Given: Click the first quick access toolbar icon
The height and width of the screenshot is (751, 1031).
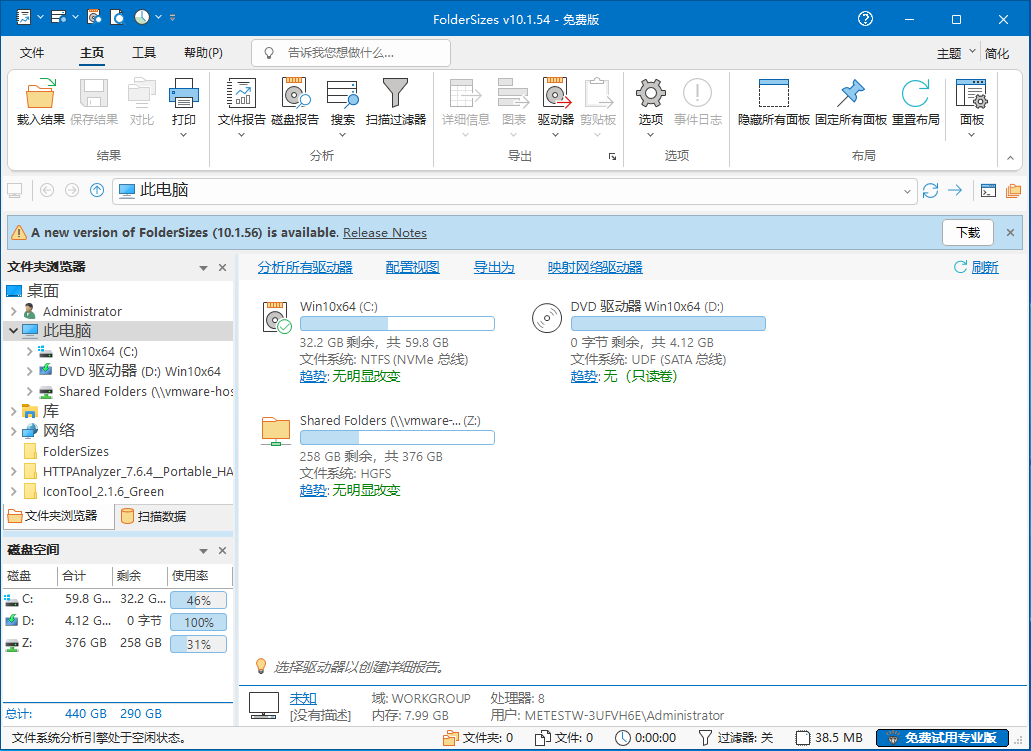Looking at the screenshot, I should (x=24, y=17).
